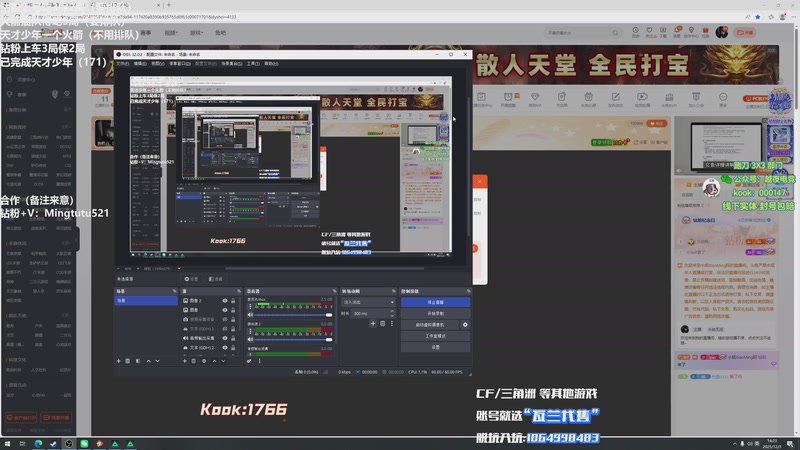Click the blue stop streaming button
800x450 pixels.
(x=435, y=302)
